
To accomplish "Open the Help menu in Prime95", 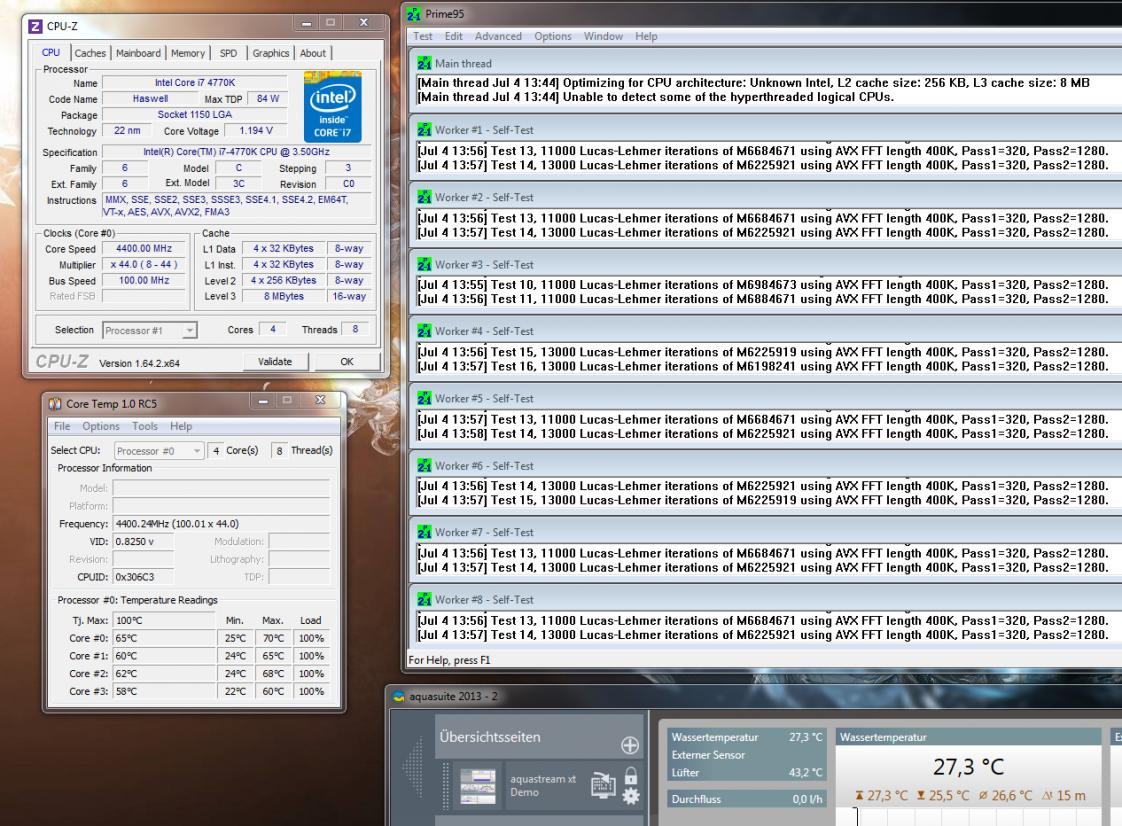I will pyautogui.click(x=646, y=36).
